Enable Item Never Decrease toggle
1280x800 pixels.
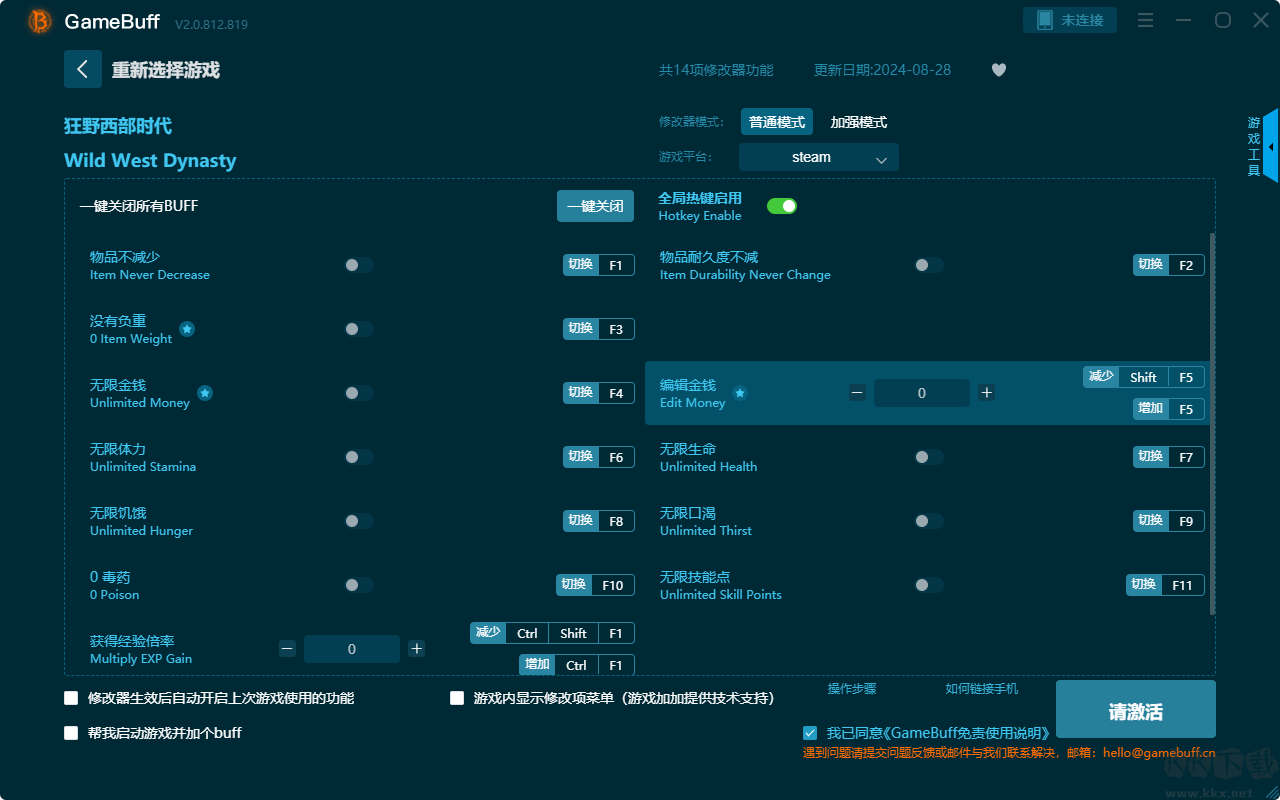pyautogui.click(x=359, y=265)
